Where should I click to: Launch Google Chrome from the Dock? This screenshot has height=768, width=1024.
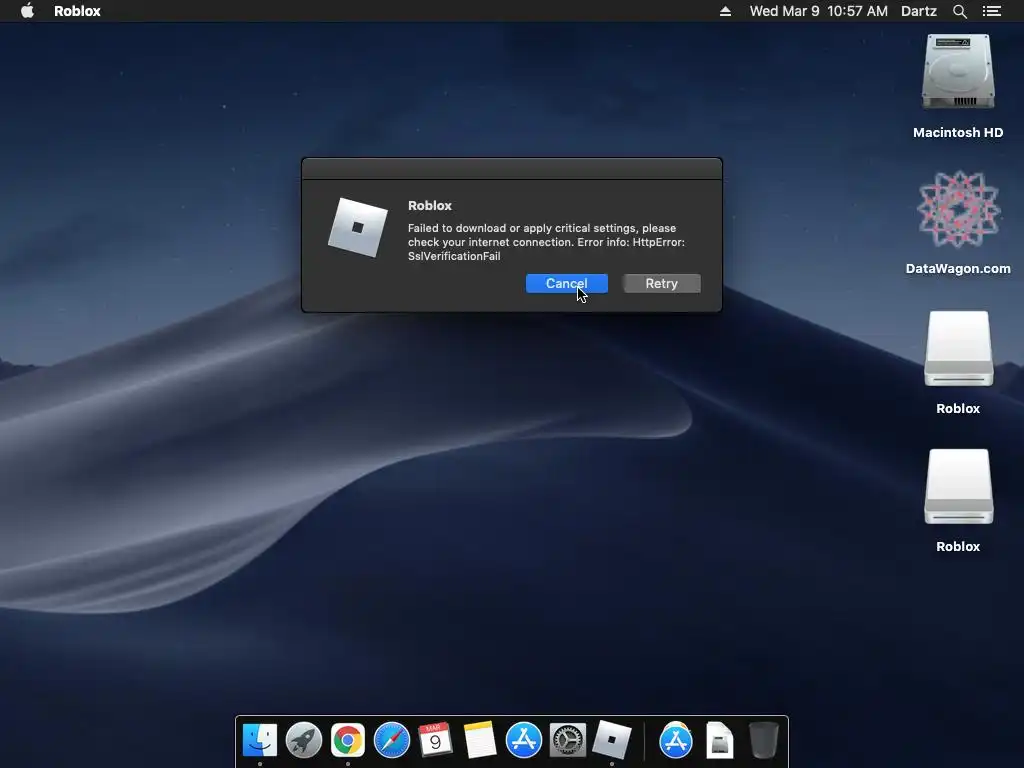(347, 740)
